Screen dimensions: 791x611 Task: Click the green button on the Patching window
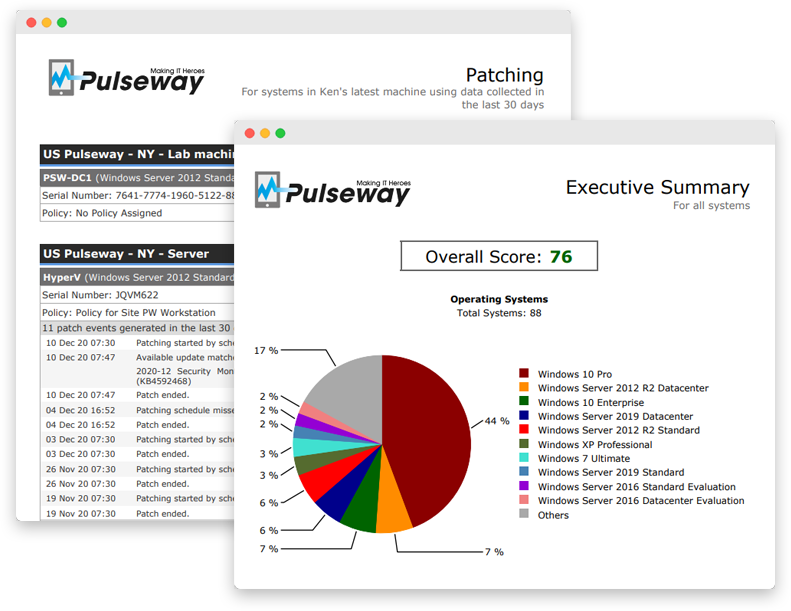[x=63, y=22]
